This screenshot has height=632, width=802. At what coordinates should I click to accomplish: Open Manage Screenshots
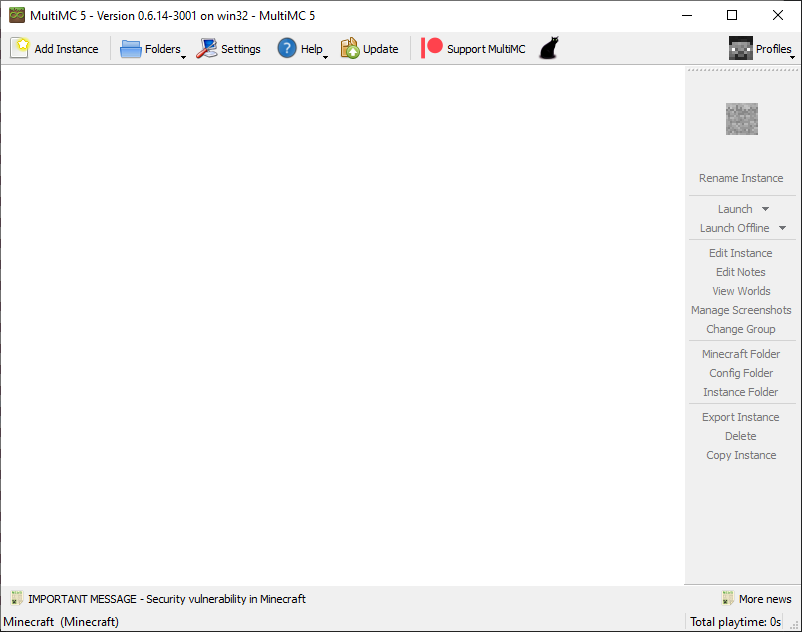pos(741,310)
